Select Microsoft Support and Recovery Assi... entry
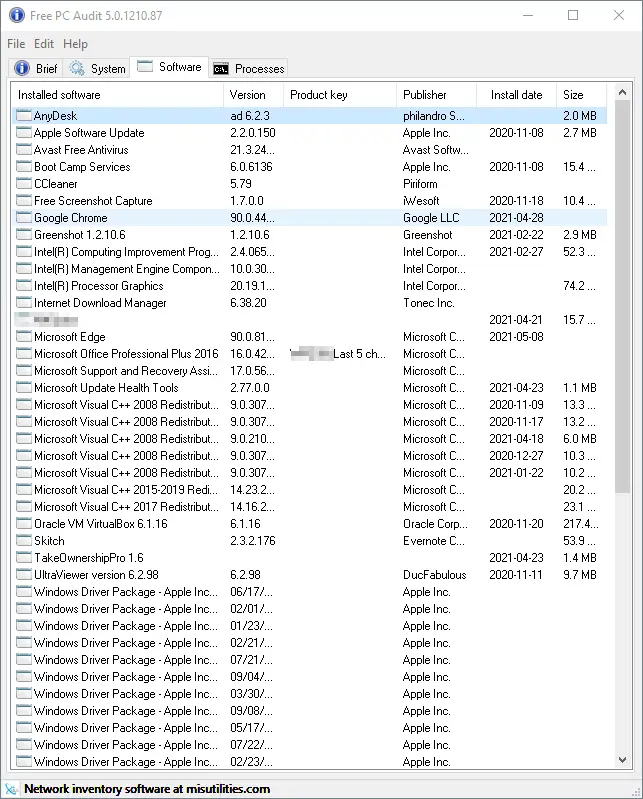643x799 pixels. click(126, 370)
